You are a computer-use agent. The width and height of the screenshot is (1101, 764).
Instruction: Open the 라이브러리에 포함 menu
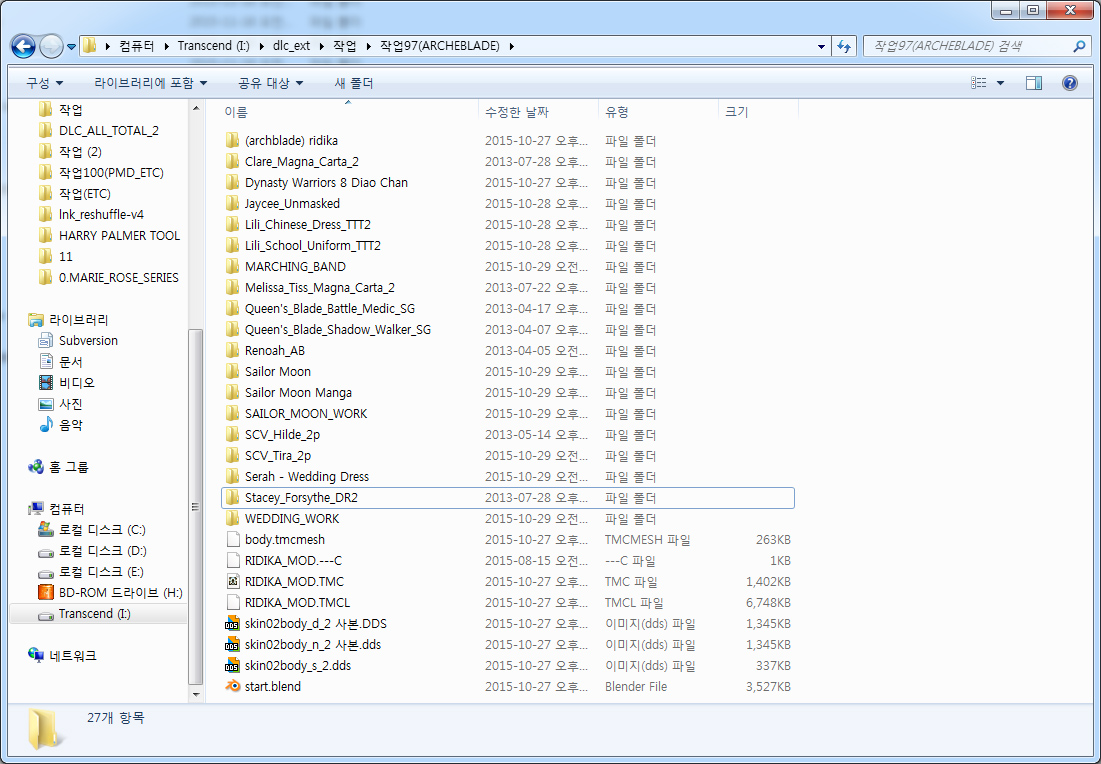pyautogui.click(x=150, y=83)
